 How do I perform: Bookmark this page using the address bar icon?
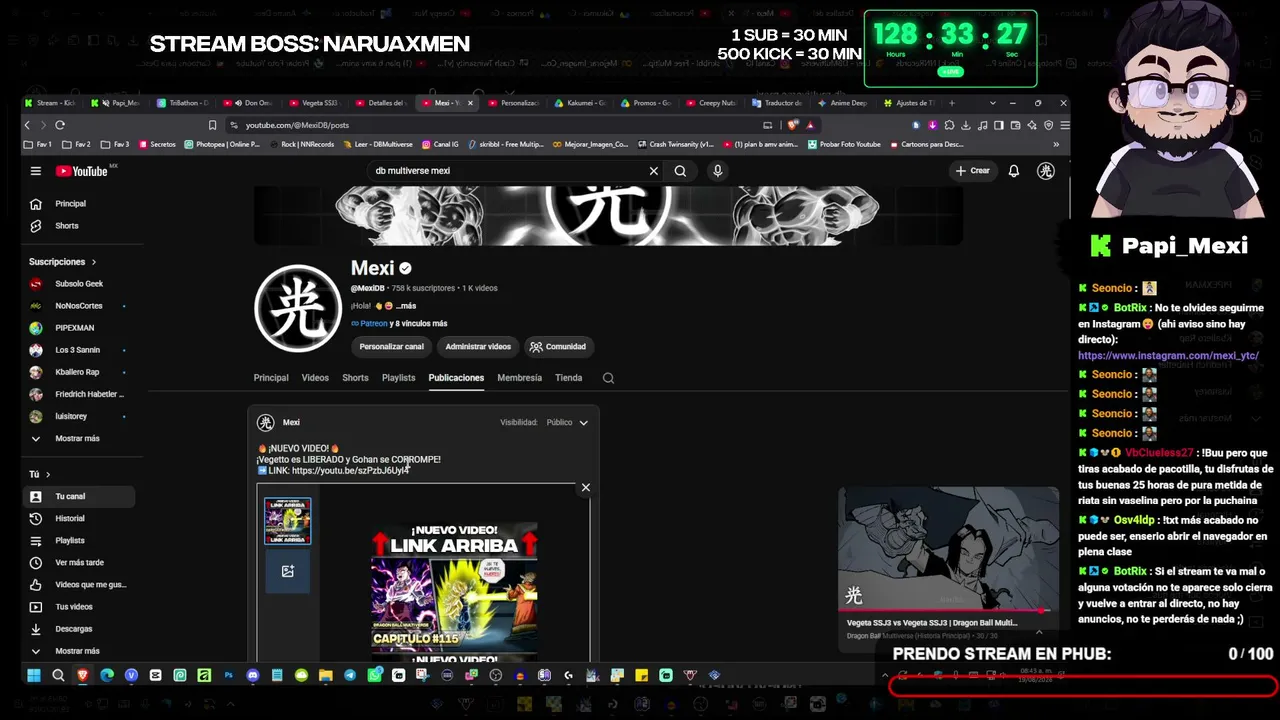click(212, 125)
